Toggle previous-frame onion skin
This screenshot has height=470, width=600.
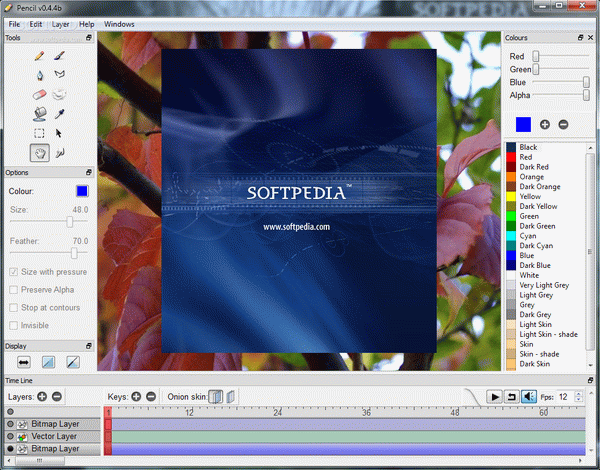tap(215, 397)
